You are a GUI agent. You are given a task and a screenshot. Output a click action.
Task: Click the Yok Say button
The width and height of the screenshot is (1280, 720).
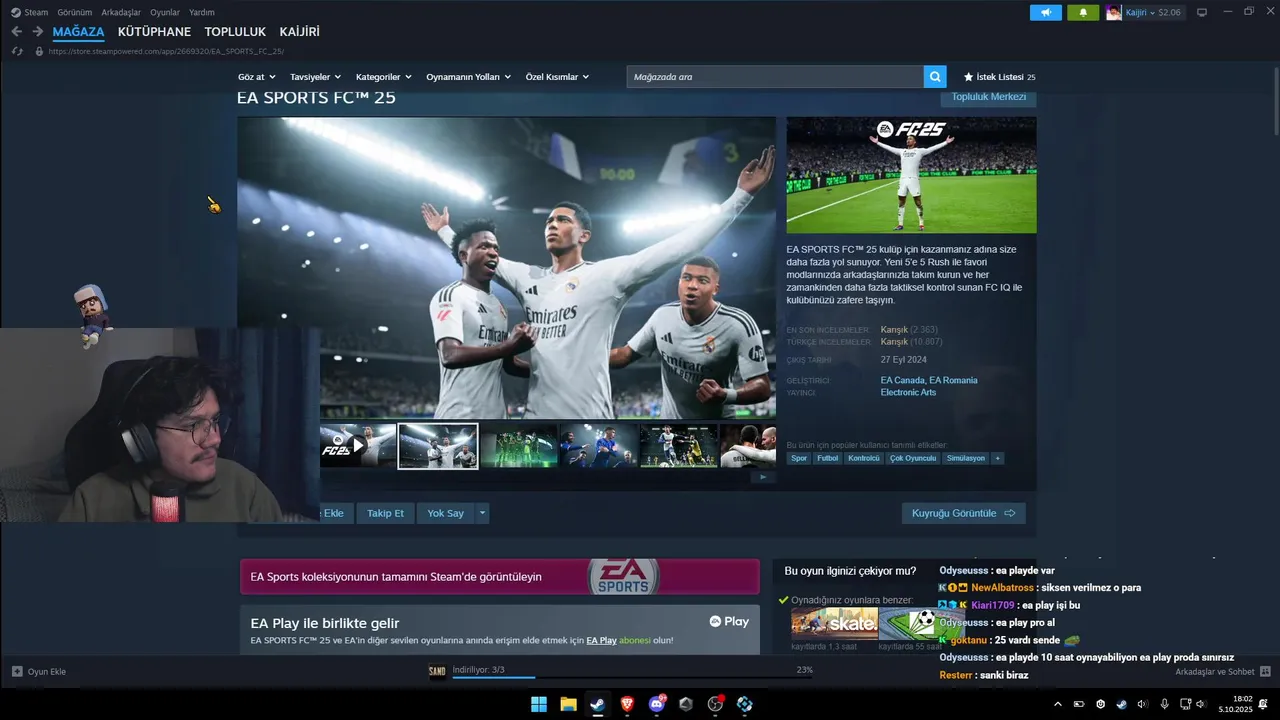445,513
